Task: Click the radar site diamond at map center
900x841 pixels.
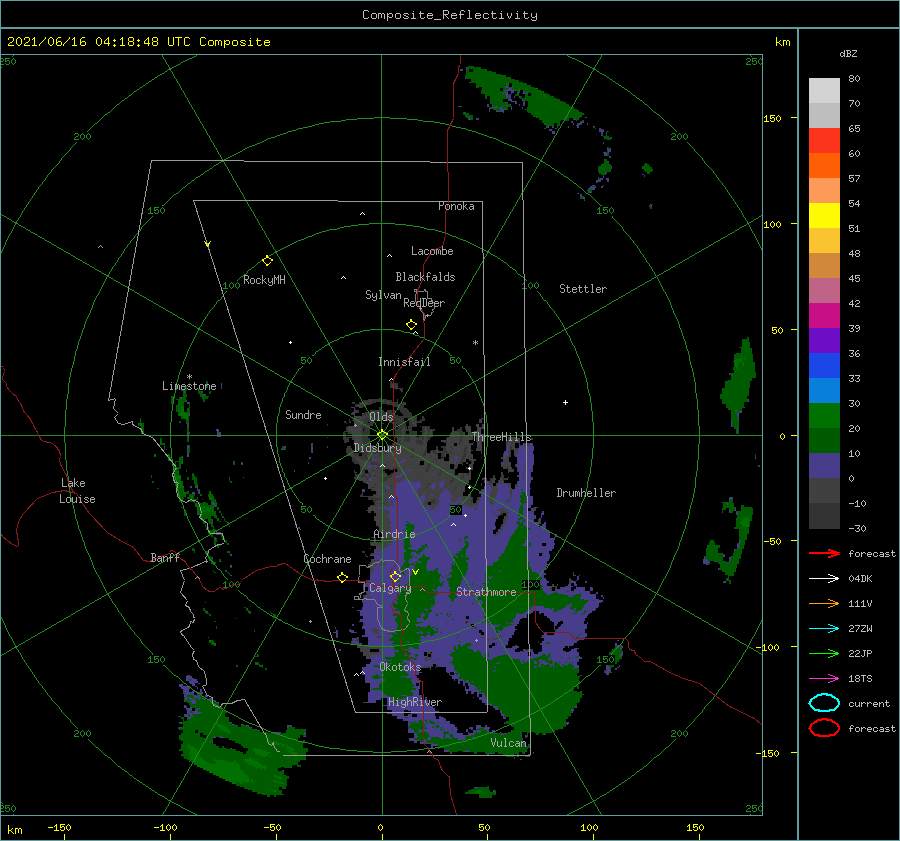Action: (382, 435)
